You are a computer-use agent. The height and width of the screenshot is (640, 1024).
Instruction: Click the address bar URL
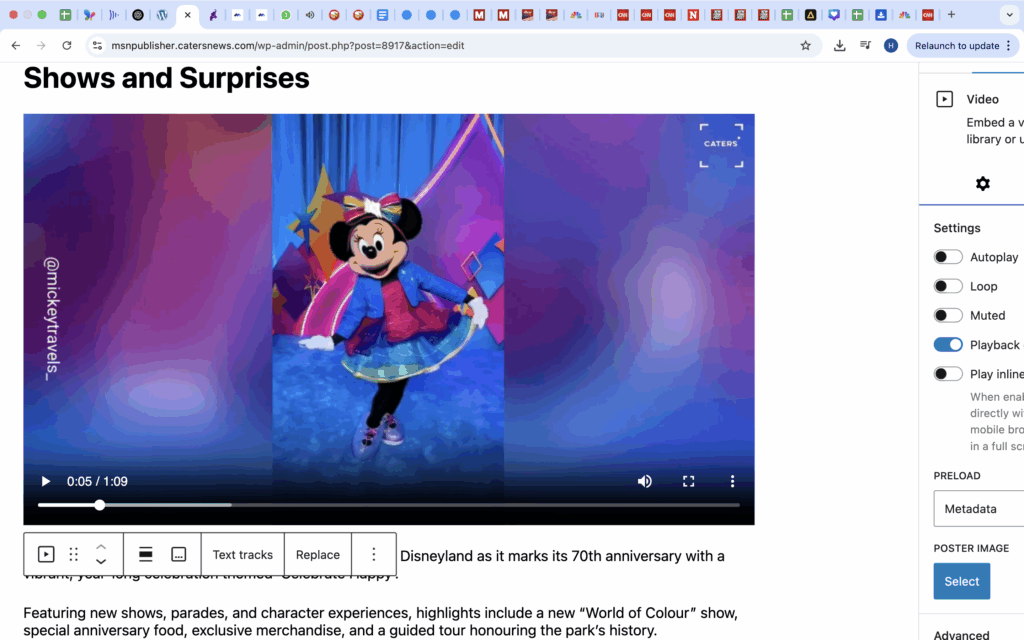pos(287,46)
